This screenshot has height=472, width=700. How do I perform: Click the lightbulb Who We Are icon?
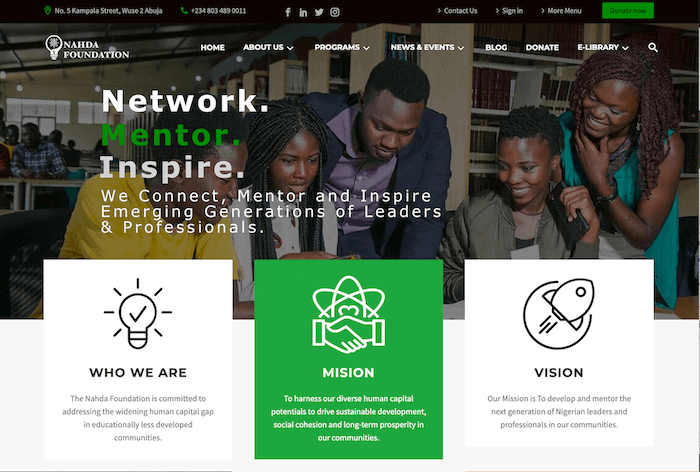pyautogui.click(x=138, y=313)
